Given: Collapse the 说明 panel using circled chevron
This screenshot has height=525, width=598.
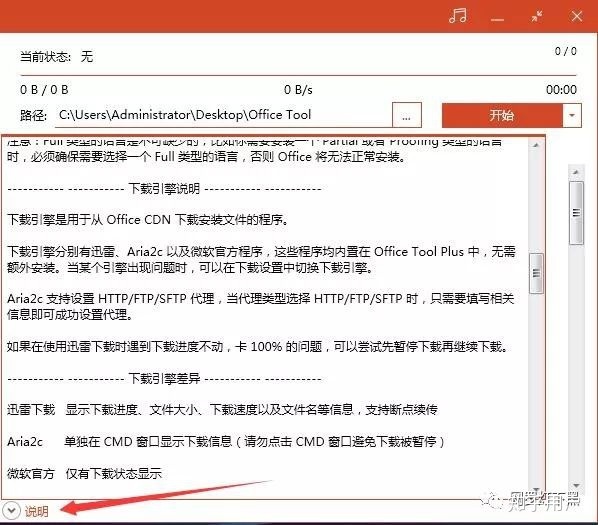Looking at the screenshot, I should [x=11, y=511].
